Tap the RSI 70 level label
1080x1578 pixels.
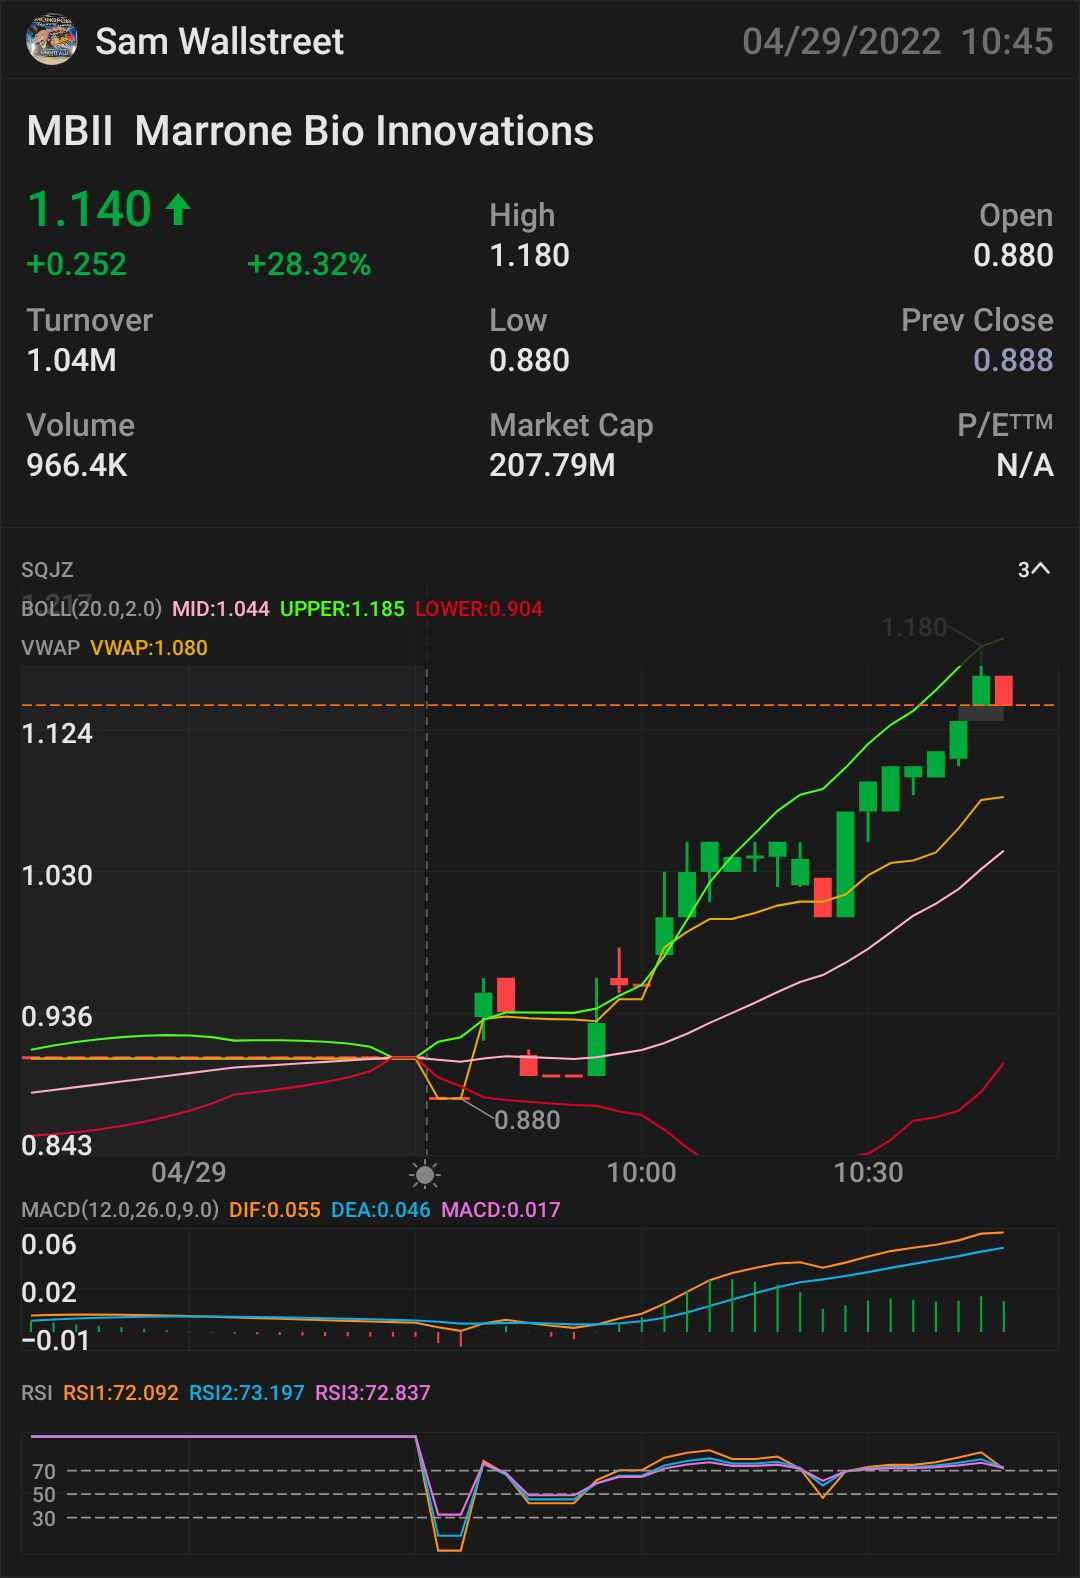pos(44,1471)
